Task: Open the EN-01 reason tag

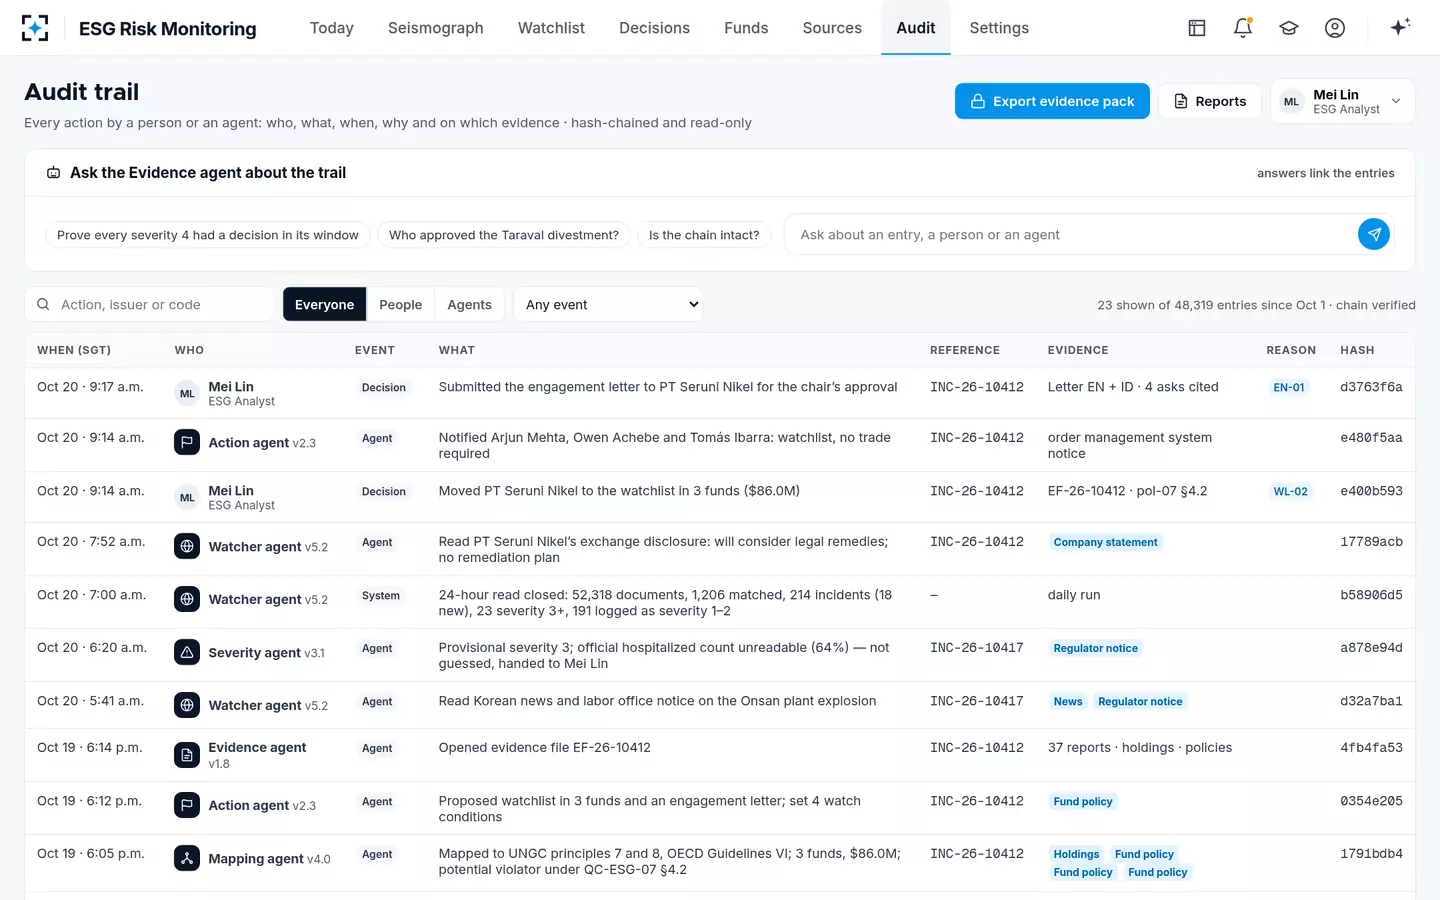Action: pos(1289,387)
